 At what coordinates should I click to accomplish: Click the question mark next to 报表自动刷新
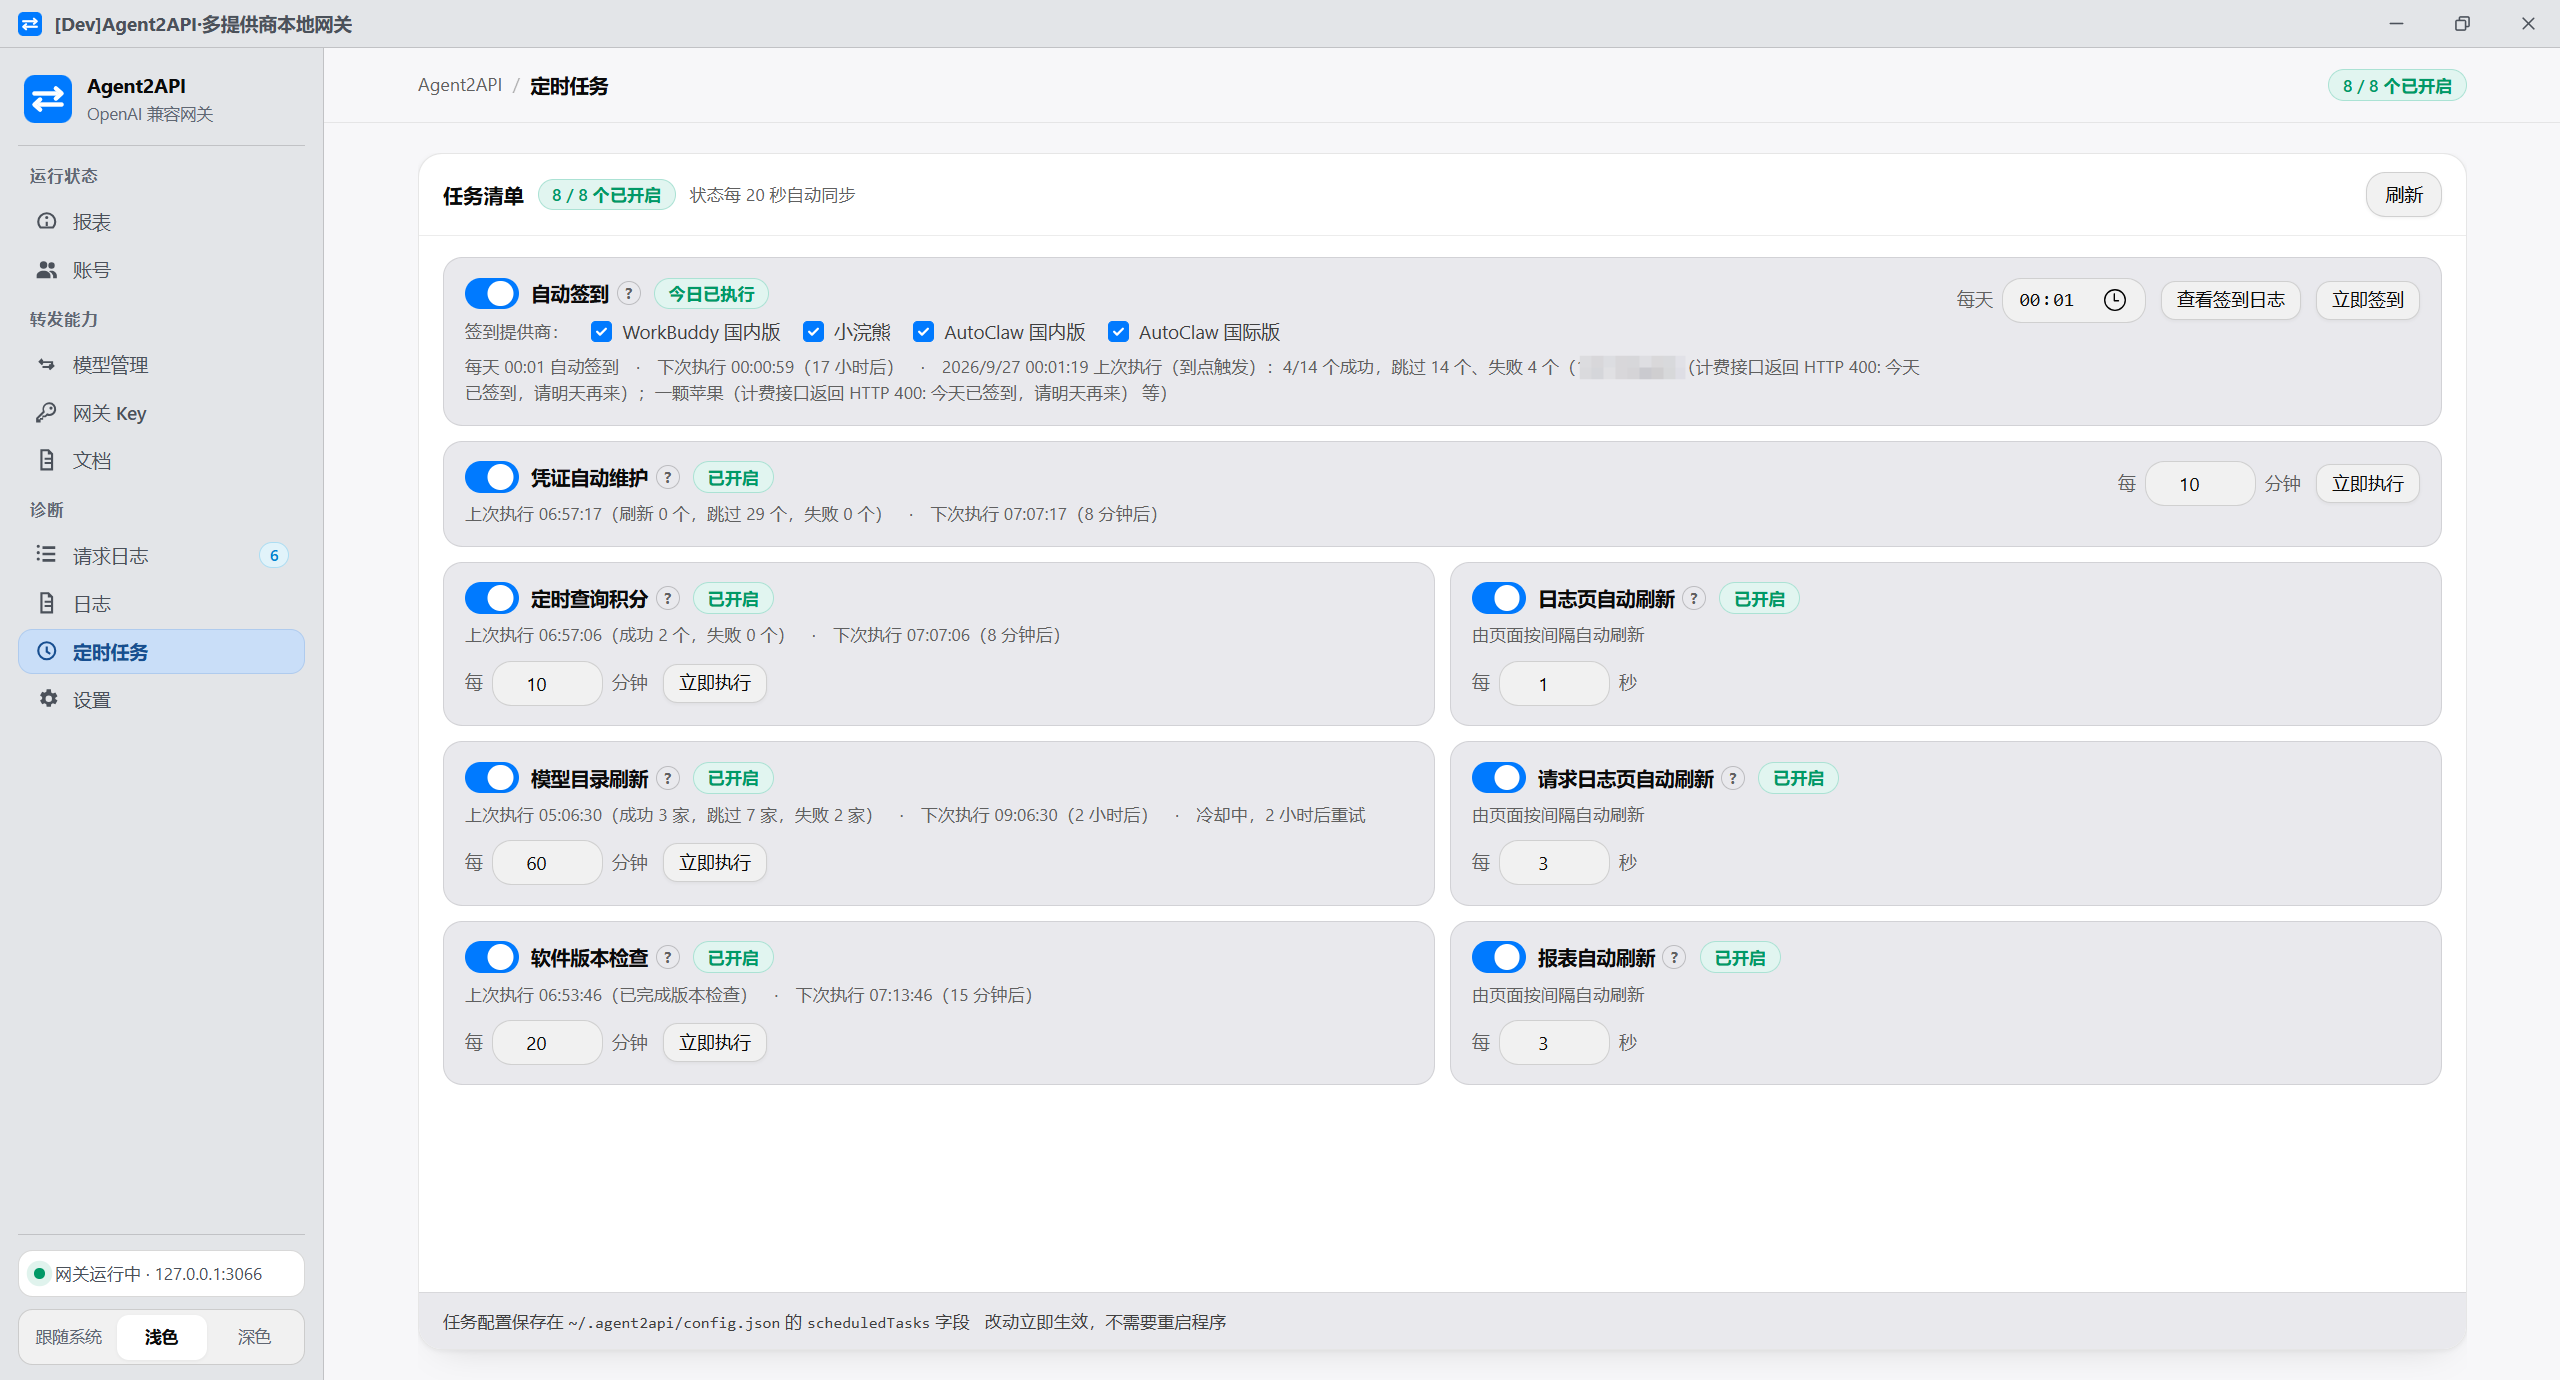(1675, 958)
